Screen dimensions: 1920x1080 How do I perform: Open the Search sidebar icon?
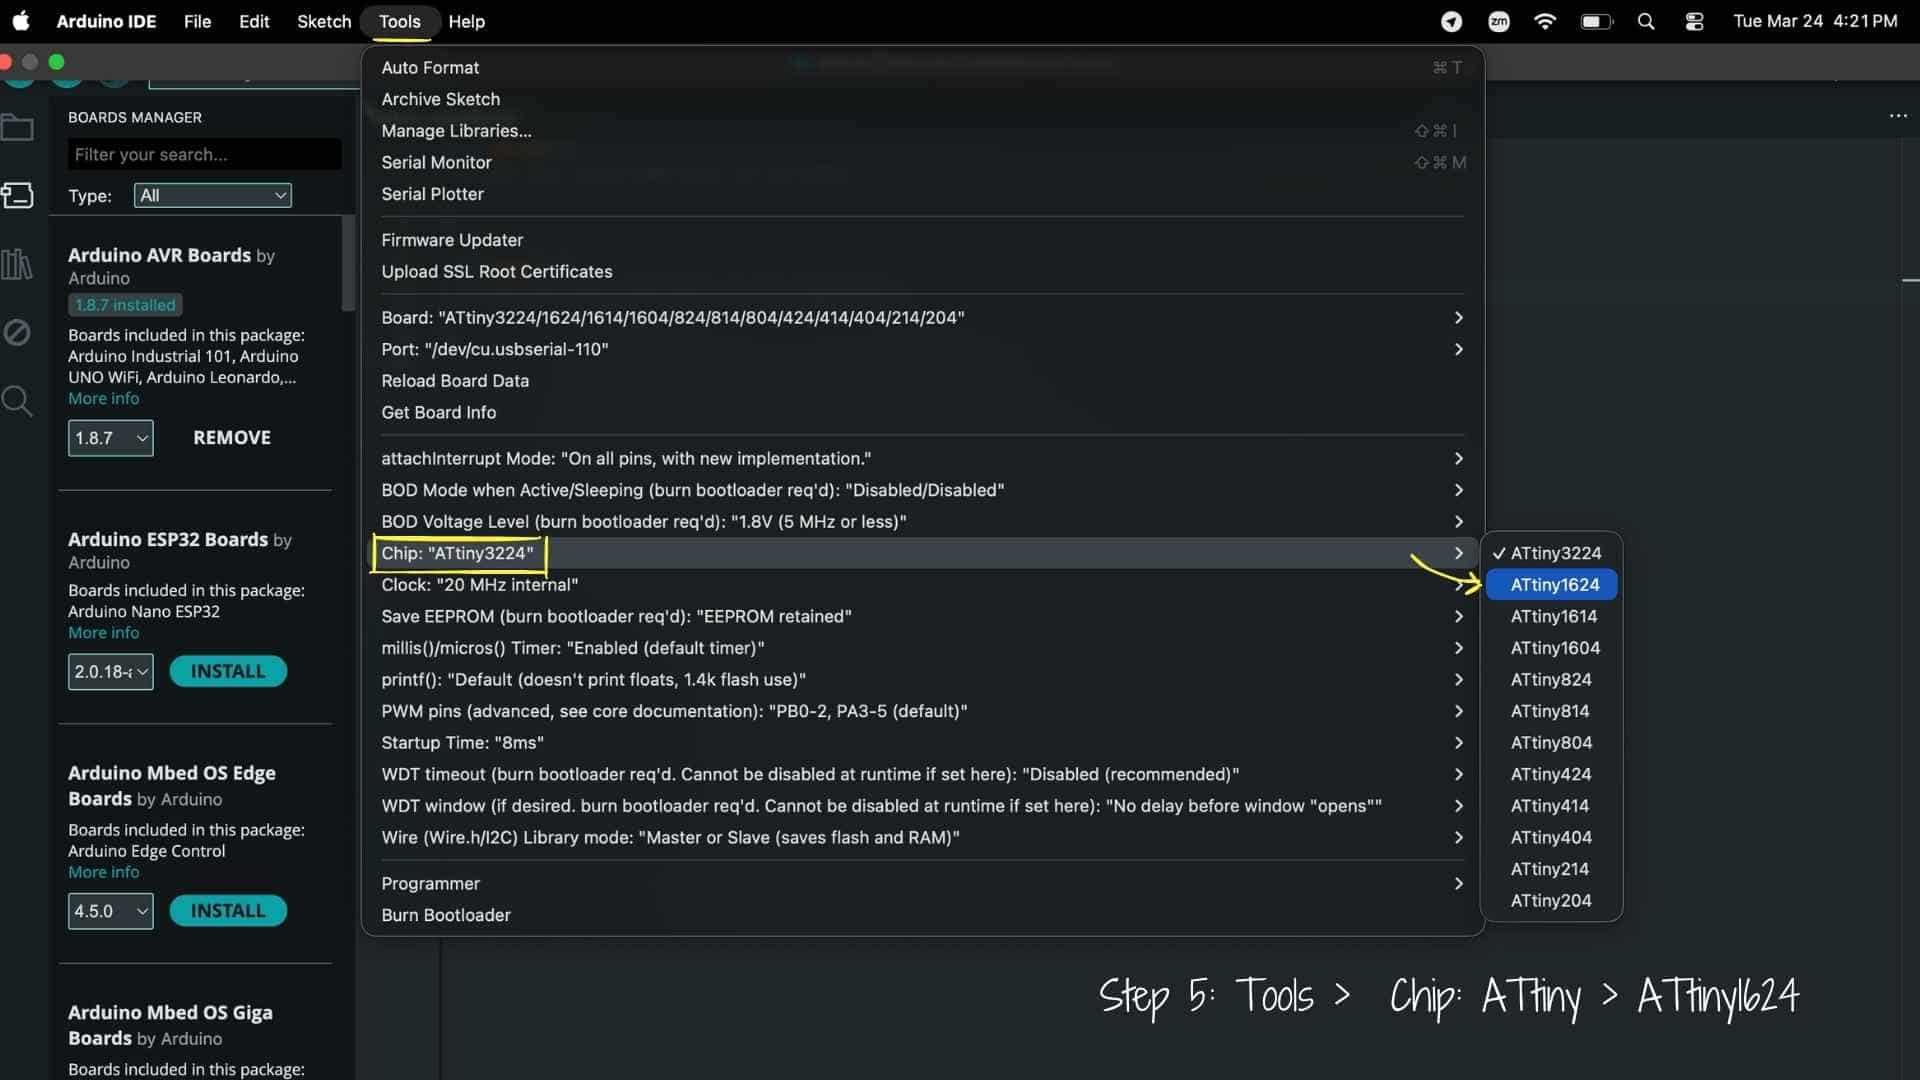click(x=17, y=401)
